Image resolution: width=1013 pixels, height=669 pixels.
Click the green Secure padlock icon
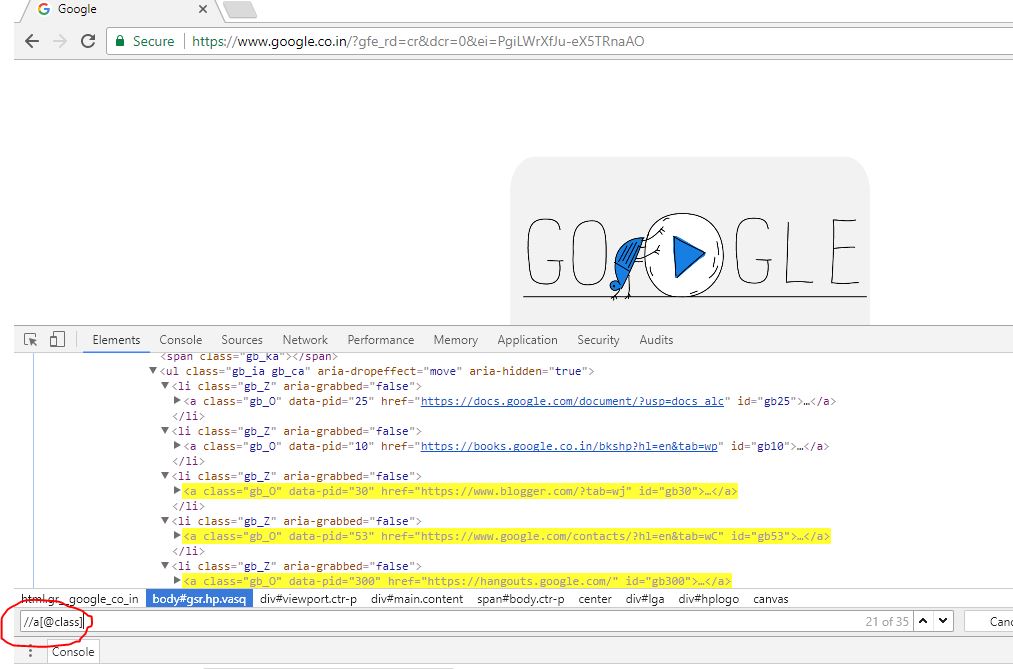(120, 41)
